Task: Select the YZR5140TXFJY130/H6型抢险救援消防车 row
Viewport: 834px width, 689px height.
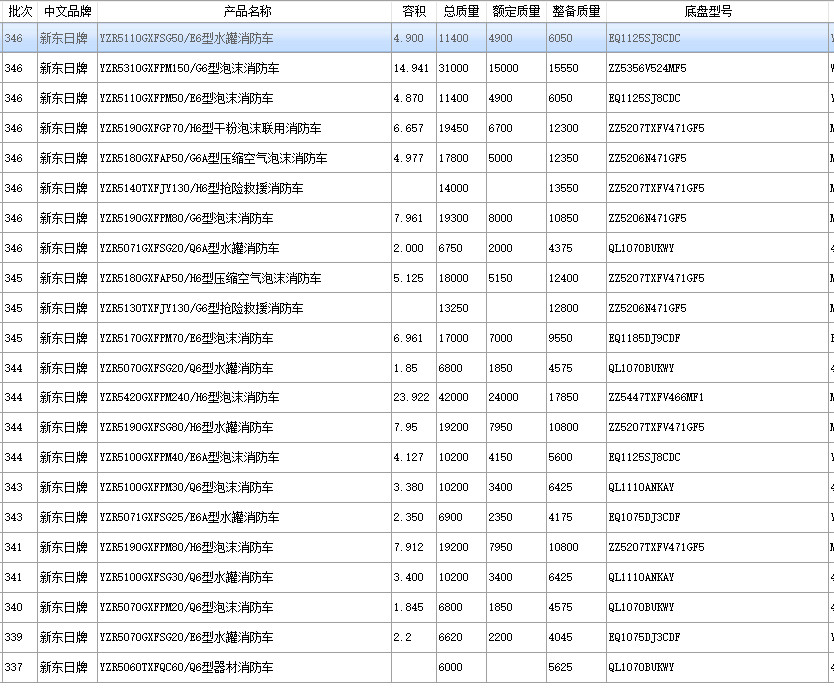Action: 201,188
